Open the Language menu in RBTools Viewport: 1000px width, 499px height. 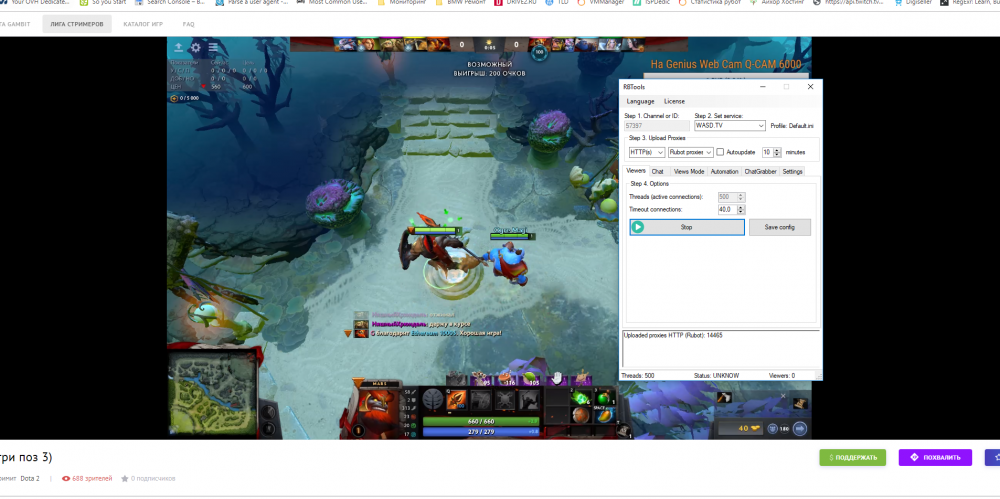(640, 101)
